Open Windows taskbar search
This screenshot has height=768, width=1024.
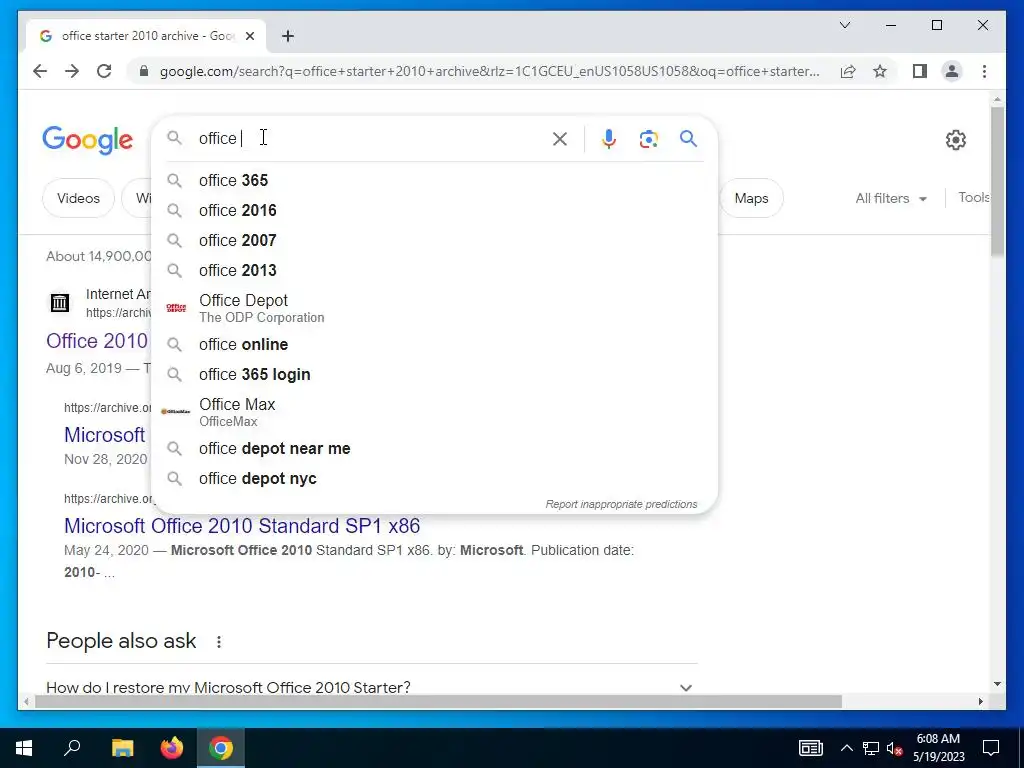tap(72, 748)
